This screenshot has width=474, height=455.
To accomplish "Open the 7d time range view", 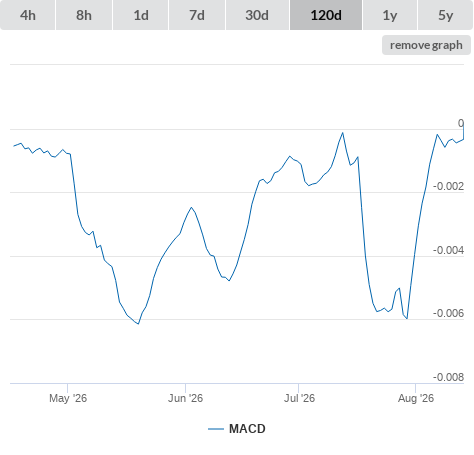I will (x=197, y=15).
